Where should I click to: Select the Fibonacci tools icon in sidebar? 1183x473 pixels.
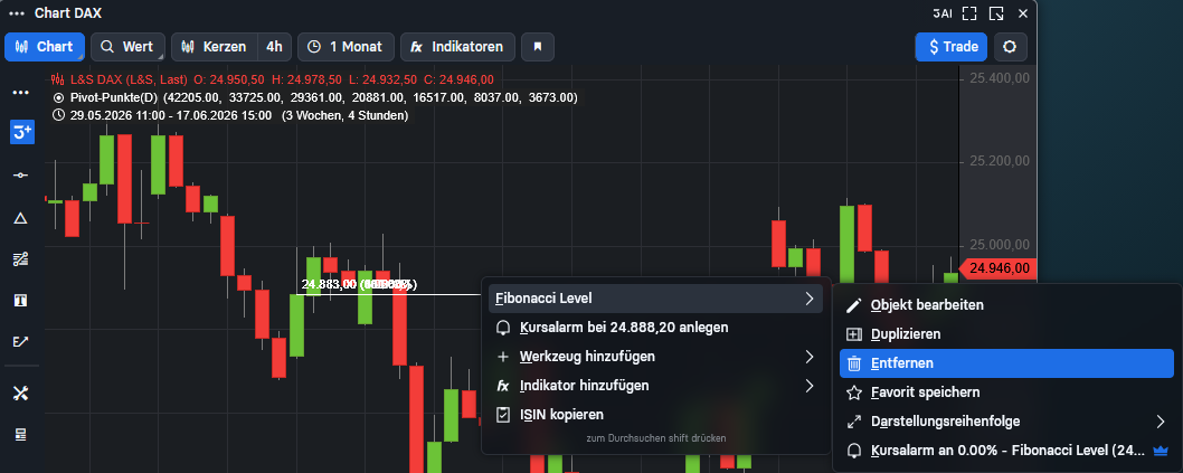pyautogui.click(x=20, y=260)
